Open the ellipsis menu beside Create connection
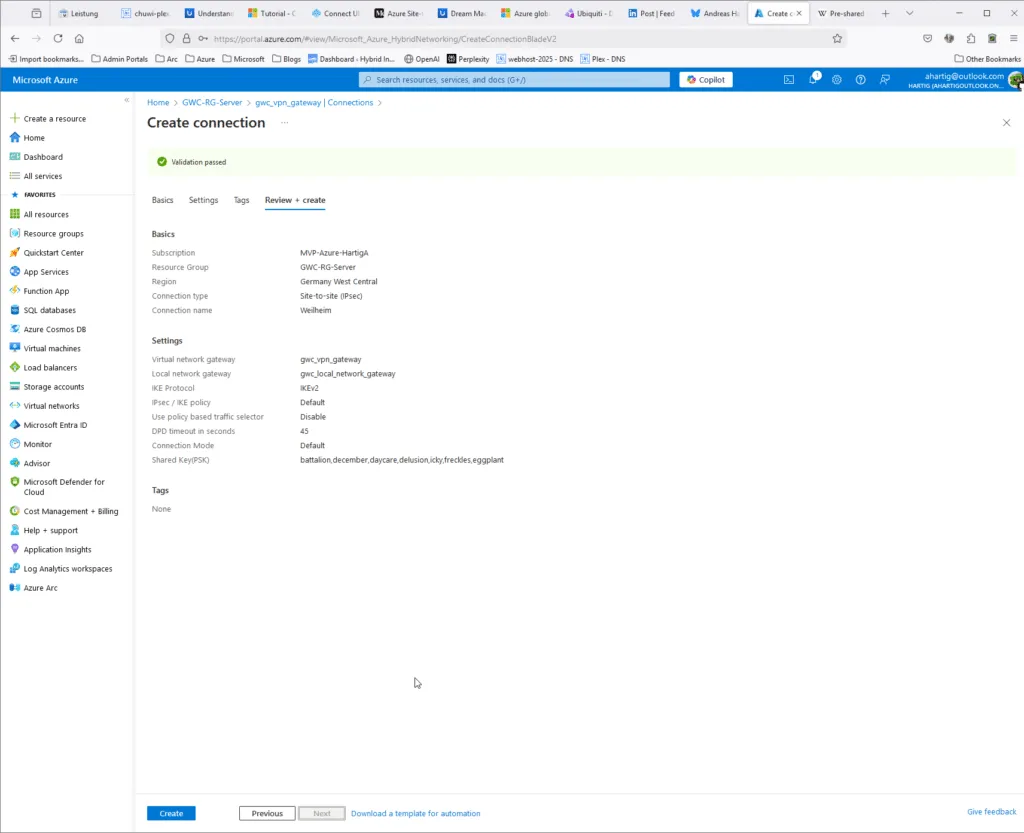This screenshot has width=1024, height=833. pos(284,122)
